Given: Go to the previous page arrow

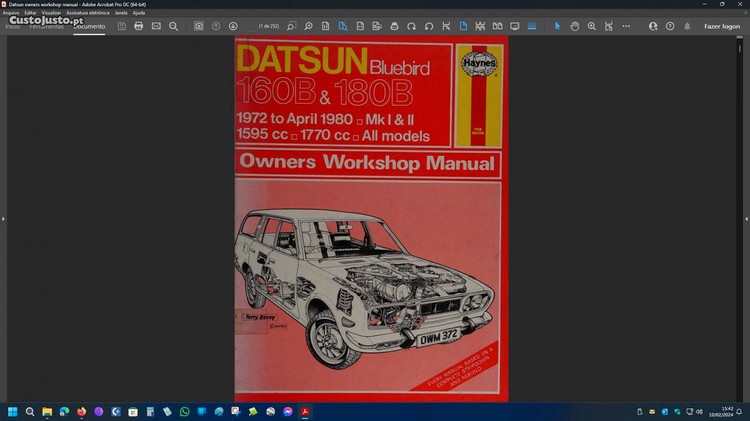Looking at the screenshot, I should tap(216, 26).
